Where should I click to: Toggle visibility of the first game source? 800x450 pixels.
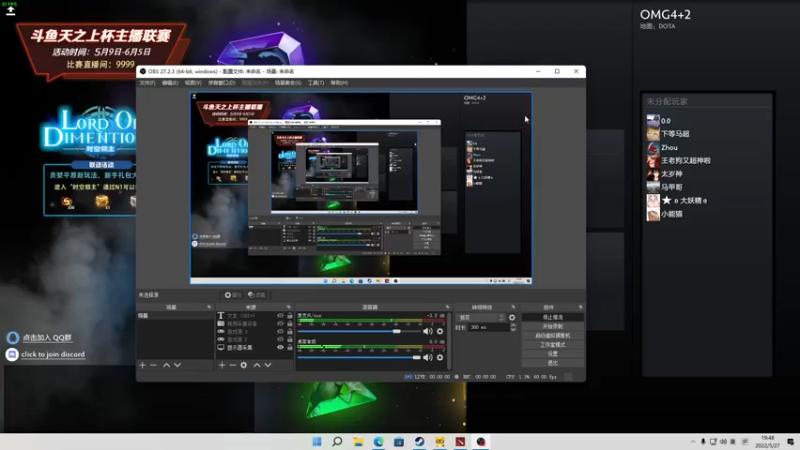click(x=280, y=332)
